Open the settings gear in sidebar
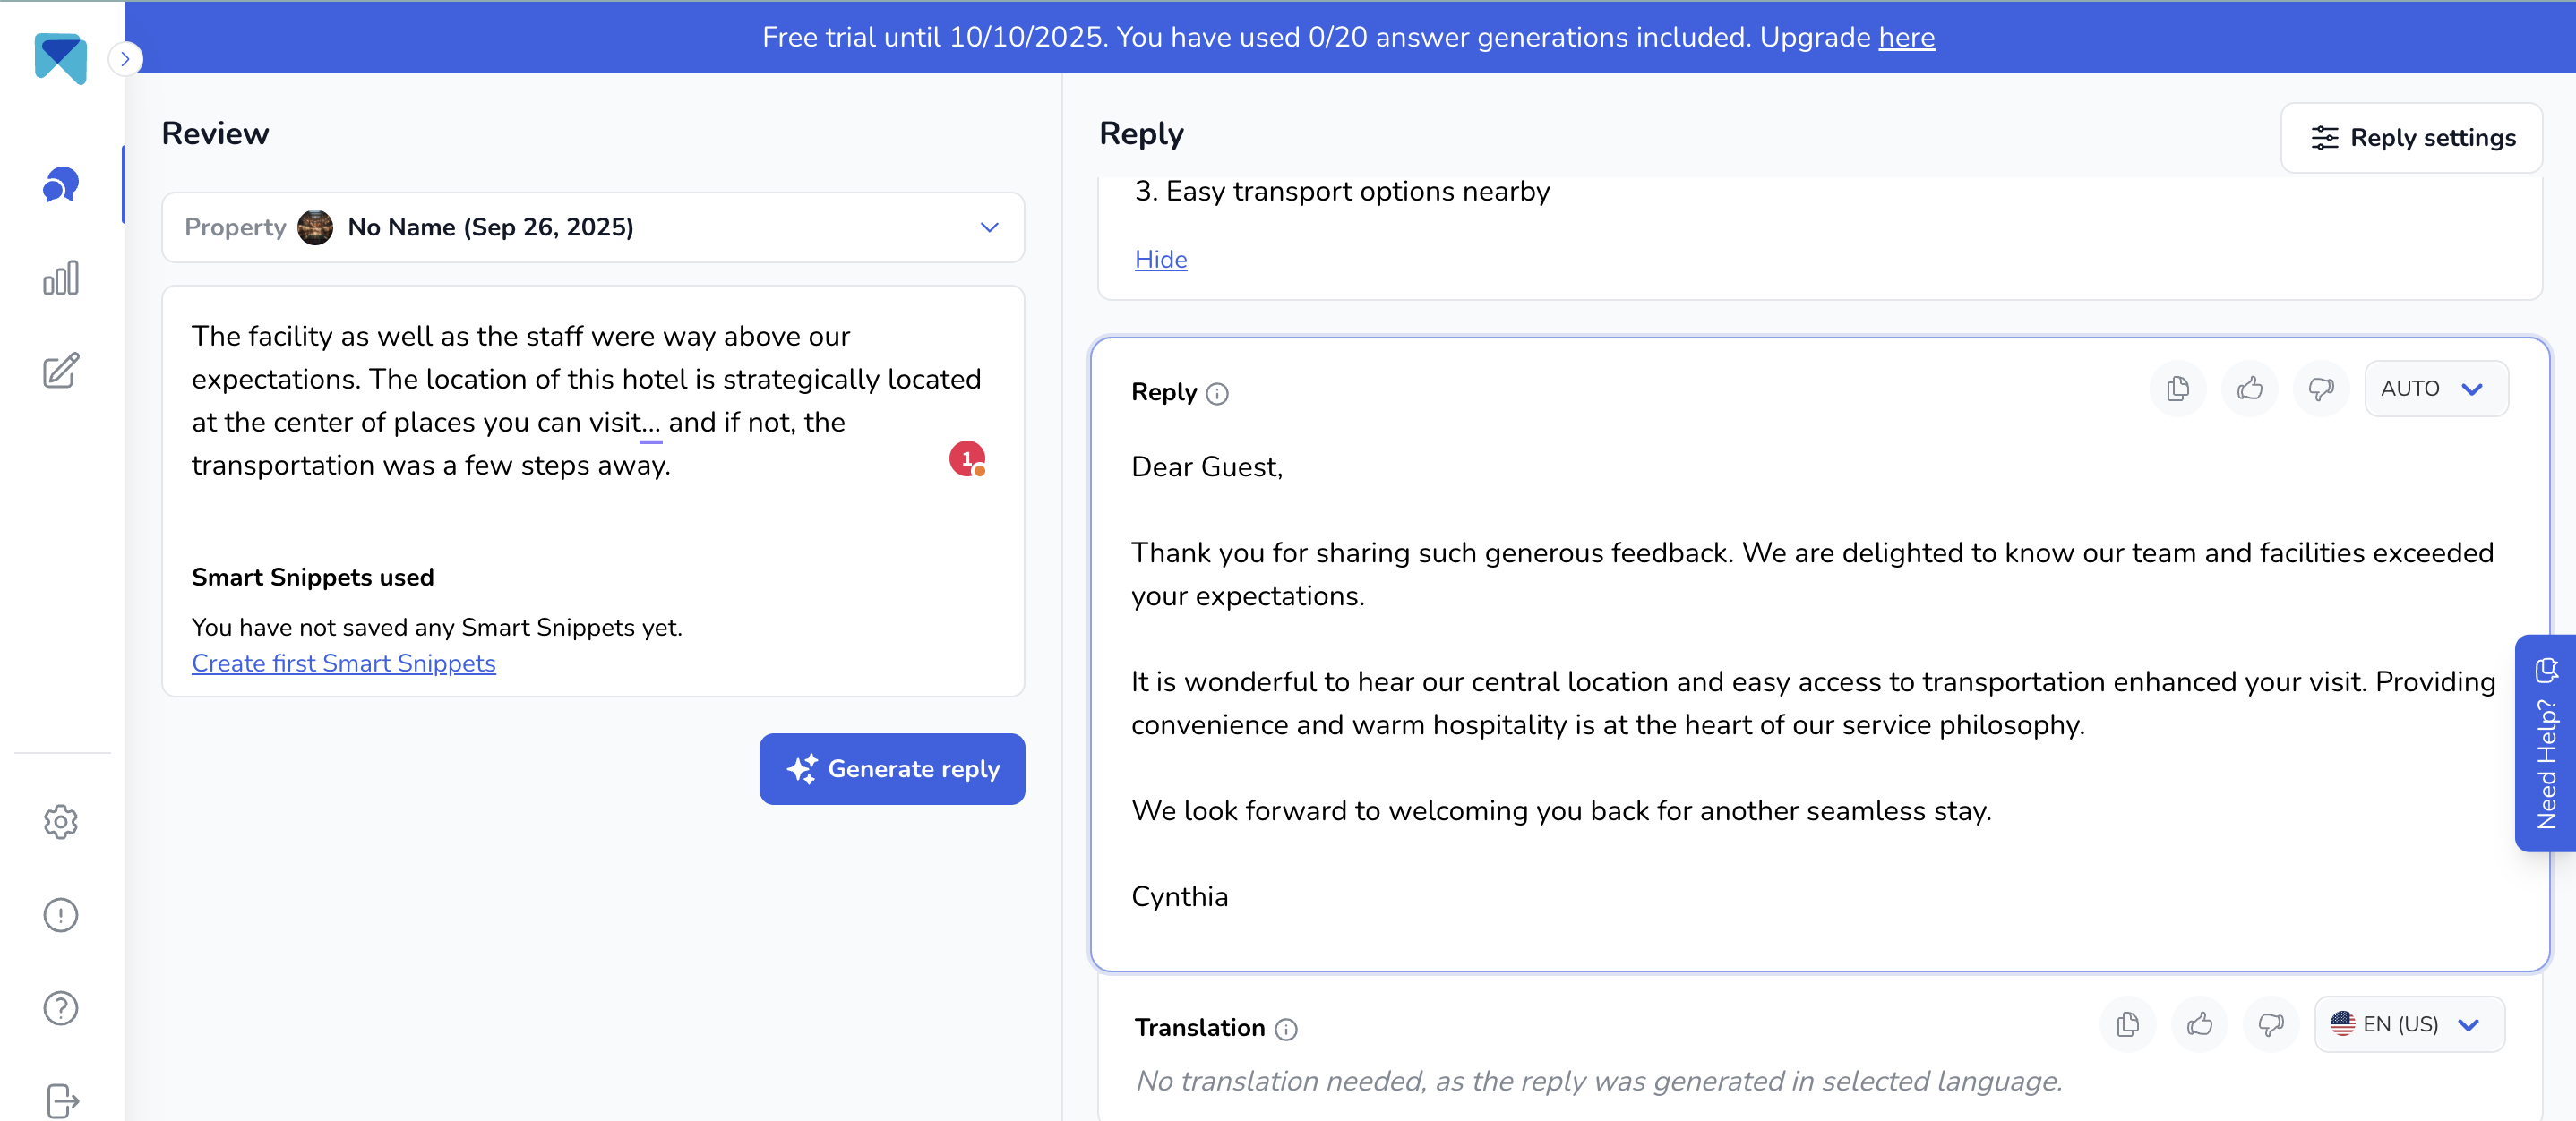The height and width of the screenshot is (1121, 2576). 61,821
